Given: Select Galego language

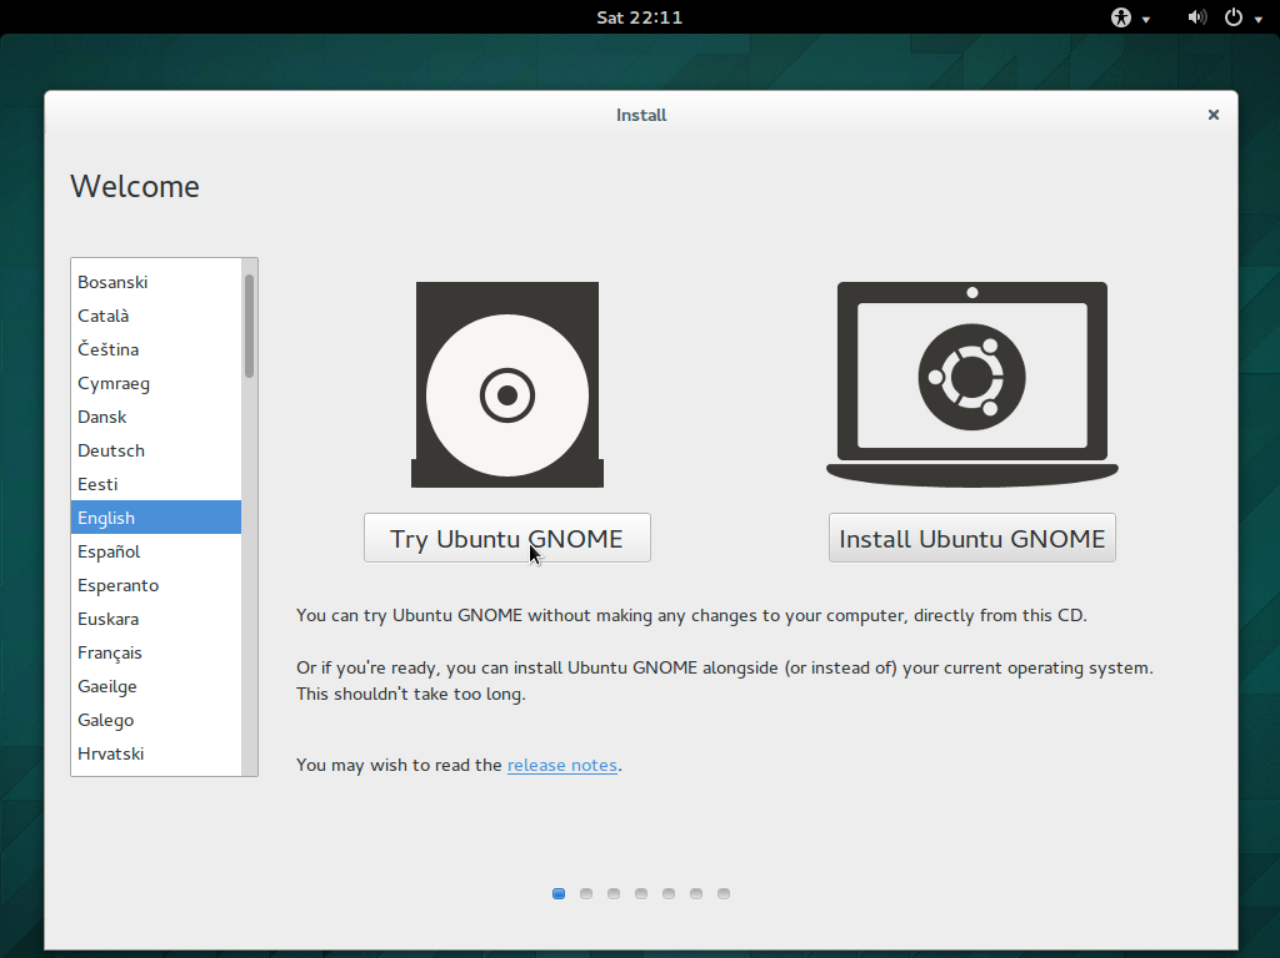Looking at the screenshot, I should pos(156,720).
